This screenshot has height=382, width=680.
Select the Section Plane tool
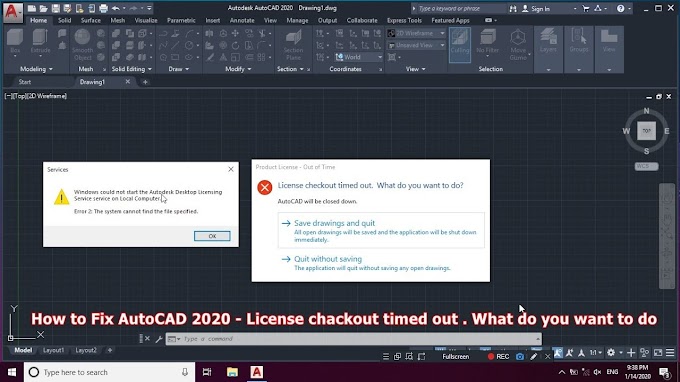(293, 45)
